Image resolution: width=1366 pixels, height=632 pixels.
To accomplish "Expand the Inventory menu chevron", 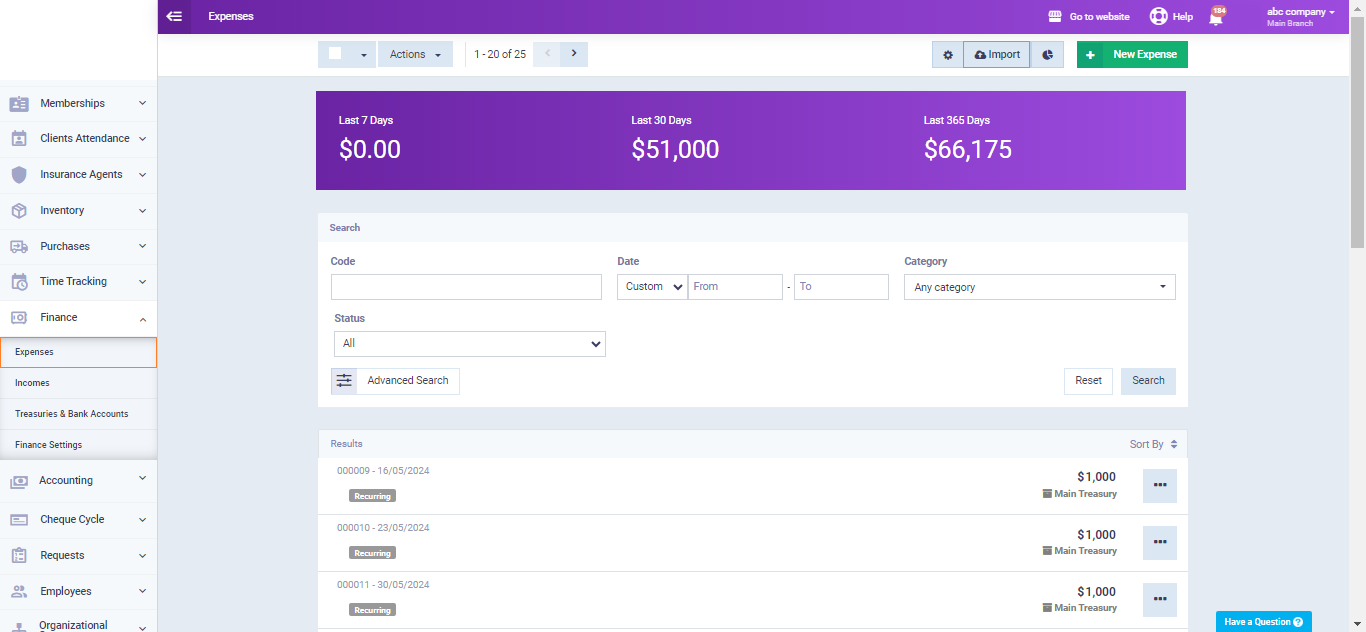I will tap(142, 211).
